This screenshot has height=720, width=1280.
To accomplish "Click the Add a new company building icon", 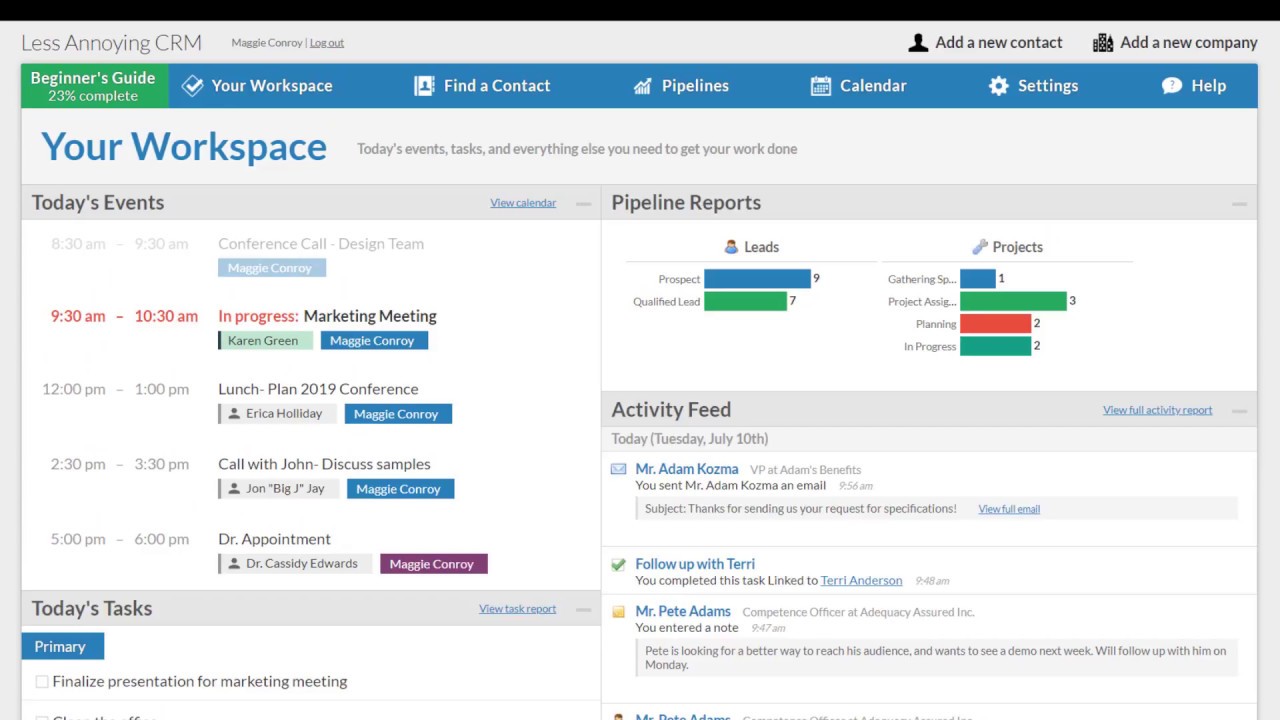I will tap(1103, 42).
